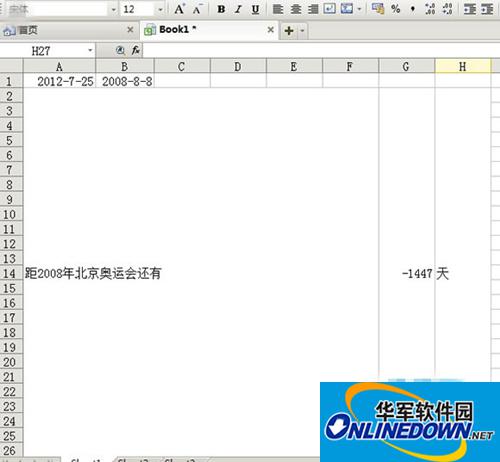
Task: Apply percent style format
Action: pyautogui.click(x=396, y=9)
